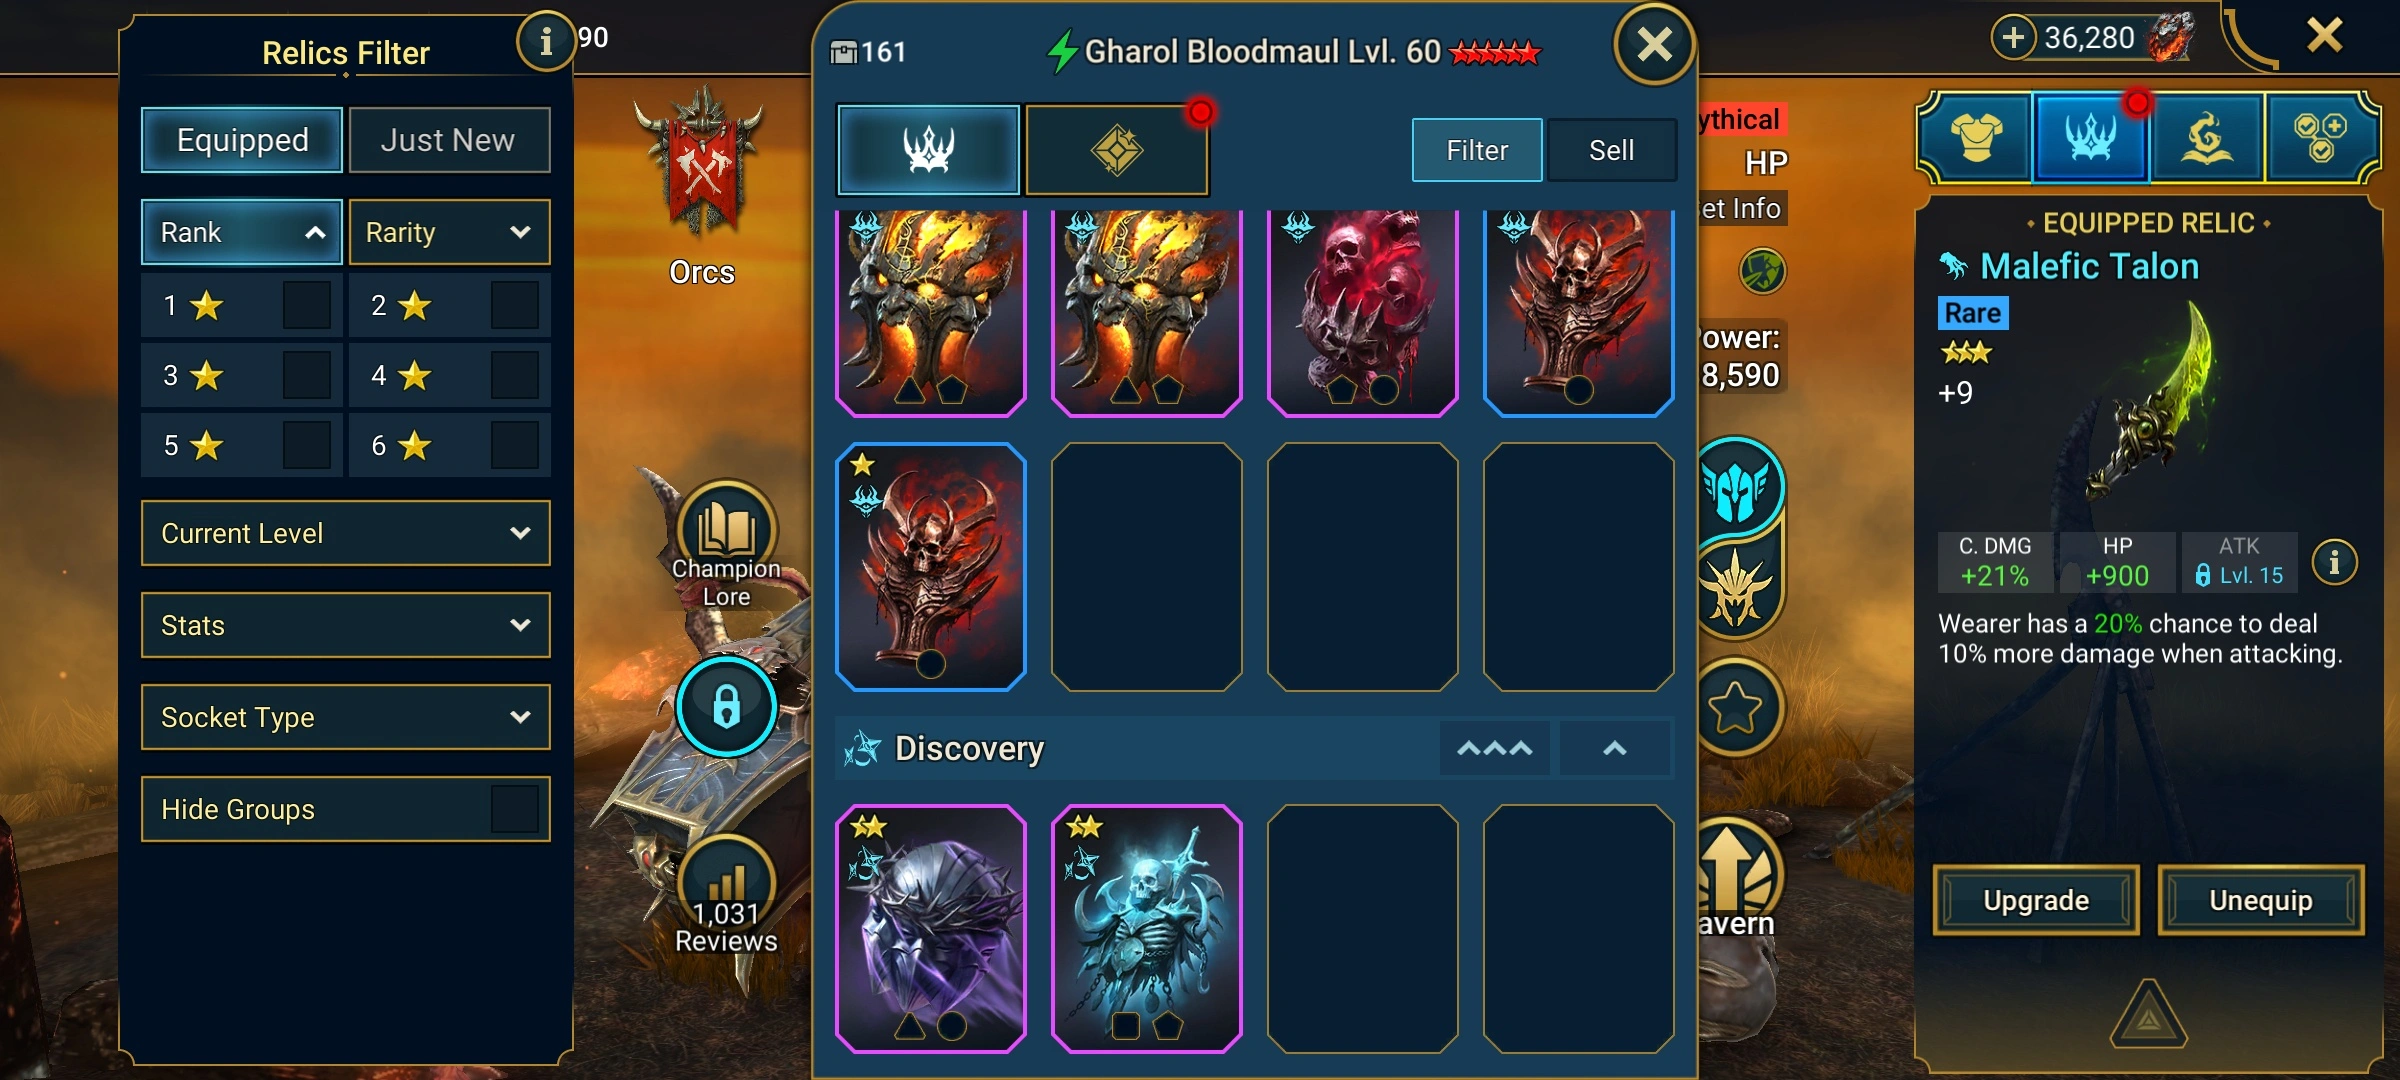
Task: Switch to the diamond relic tab
Action: (1117, 150)
